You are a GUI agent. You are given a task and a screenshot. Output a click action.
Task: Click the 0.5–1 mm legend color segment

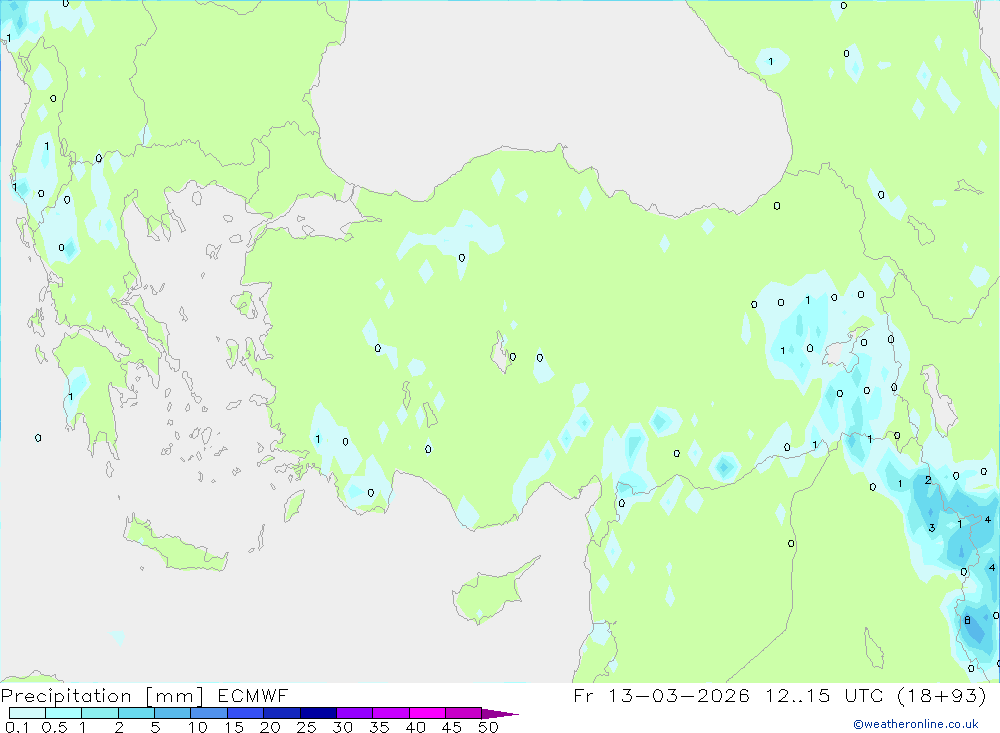point(63,713)
